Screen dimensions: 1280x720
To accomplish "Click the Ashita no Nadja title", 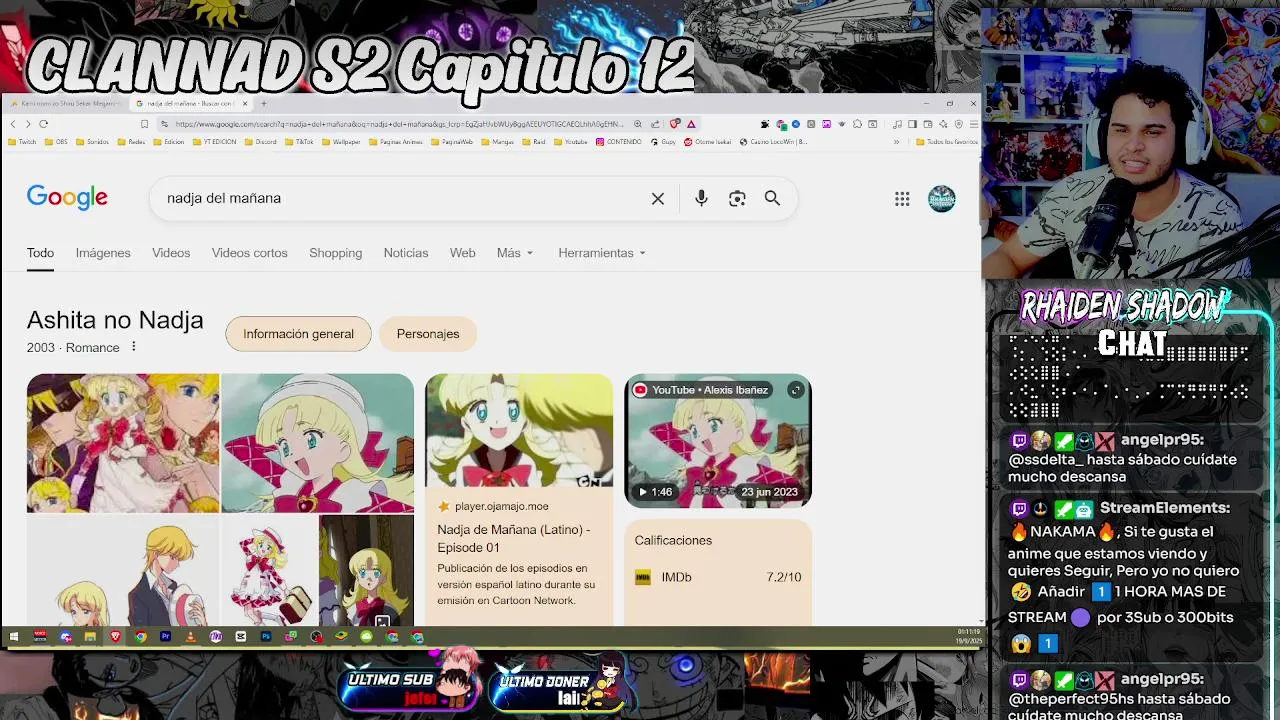I will click(115, 320).
